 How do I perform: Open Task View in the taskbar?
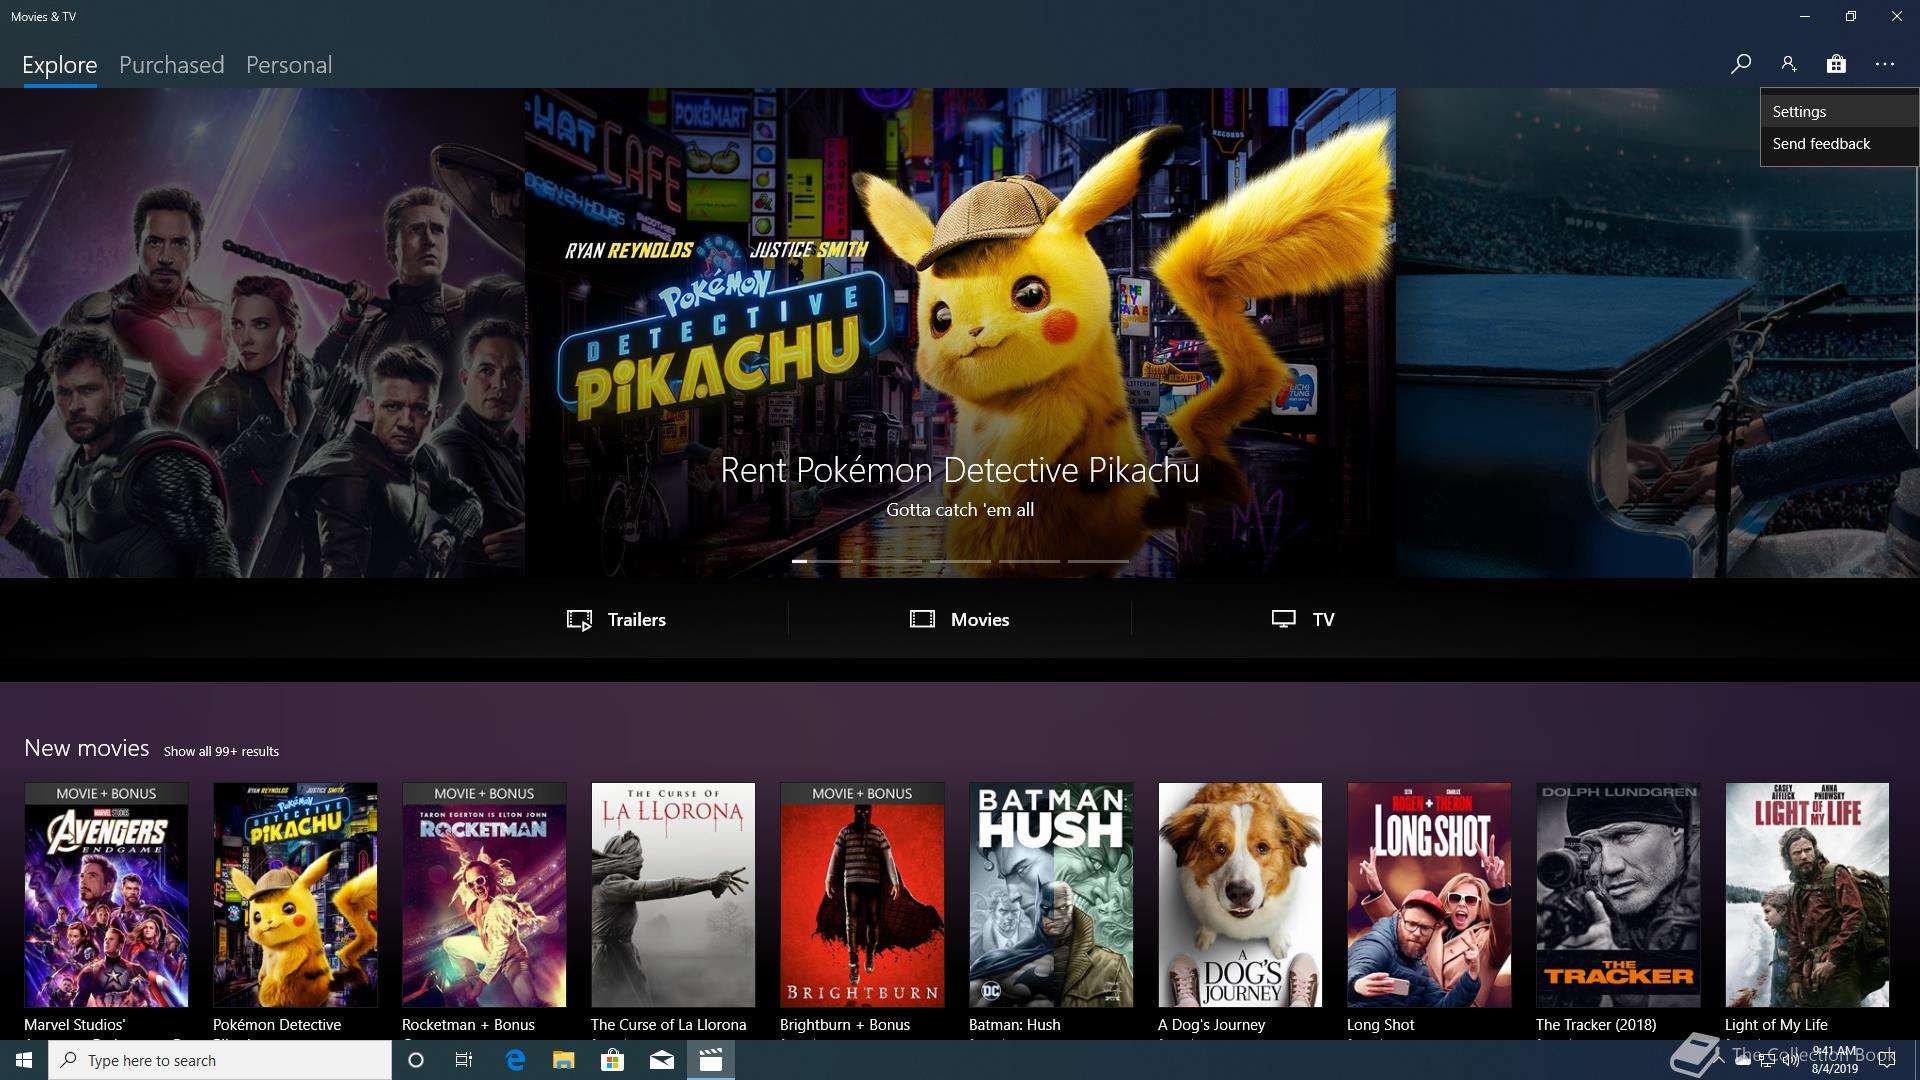click(x=464, y=1060)
